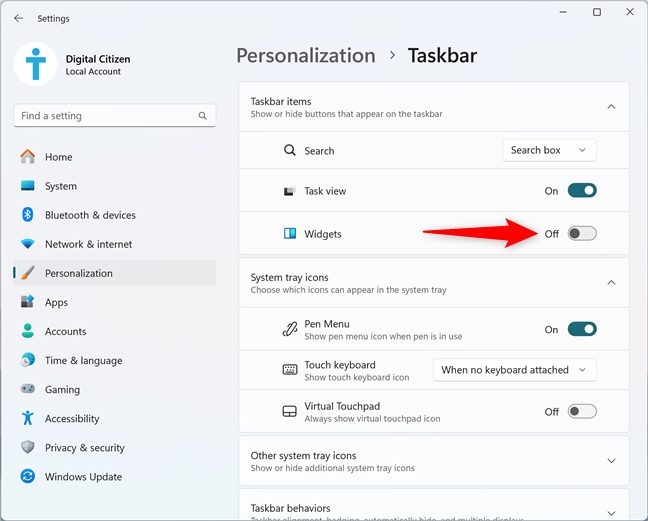This screenshot has height=521, width=648.
Task: Click the Network wifi icon
Action: [x=28, y=244]
